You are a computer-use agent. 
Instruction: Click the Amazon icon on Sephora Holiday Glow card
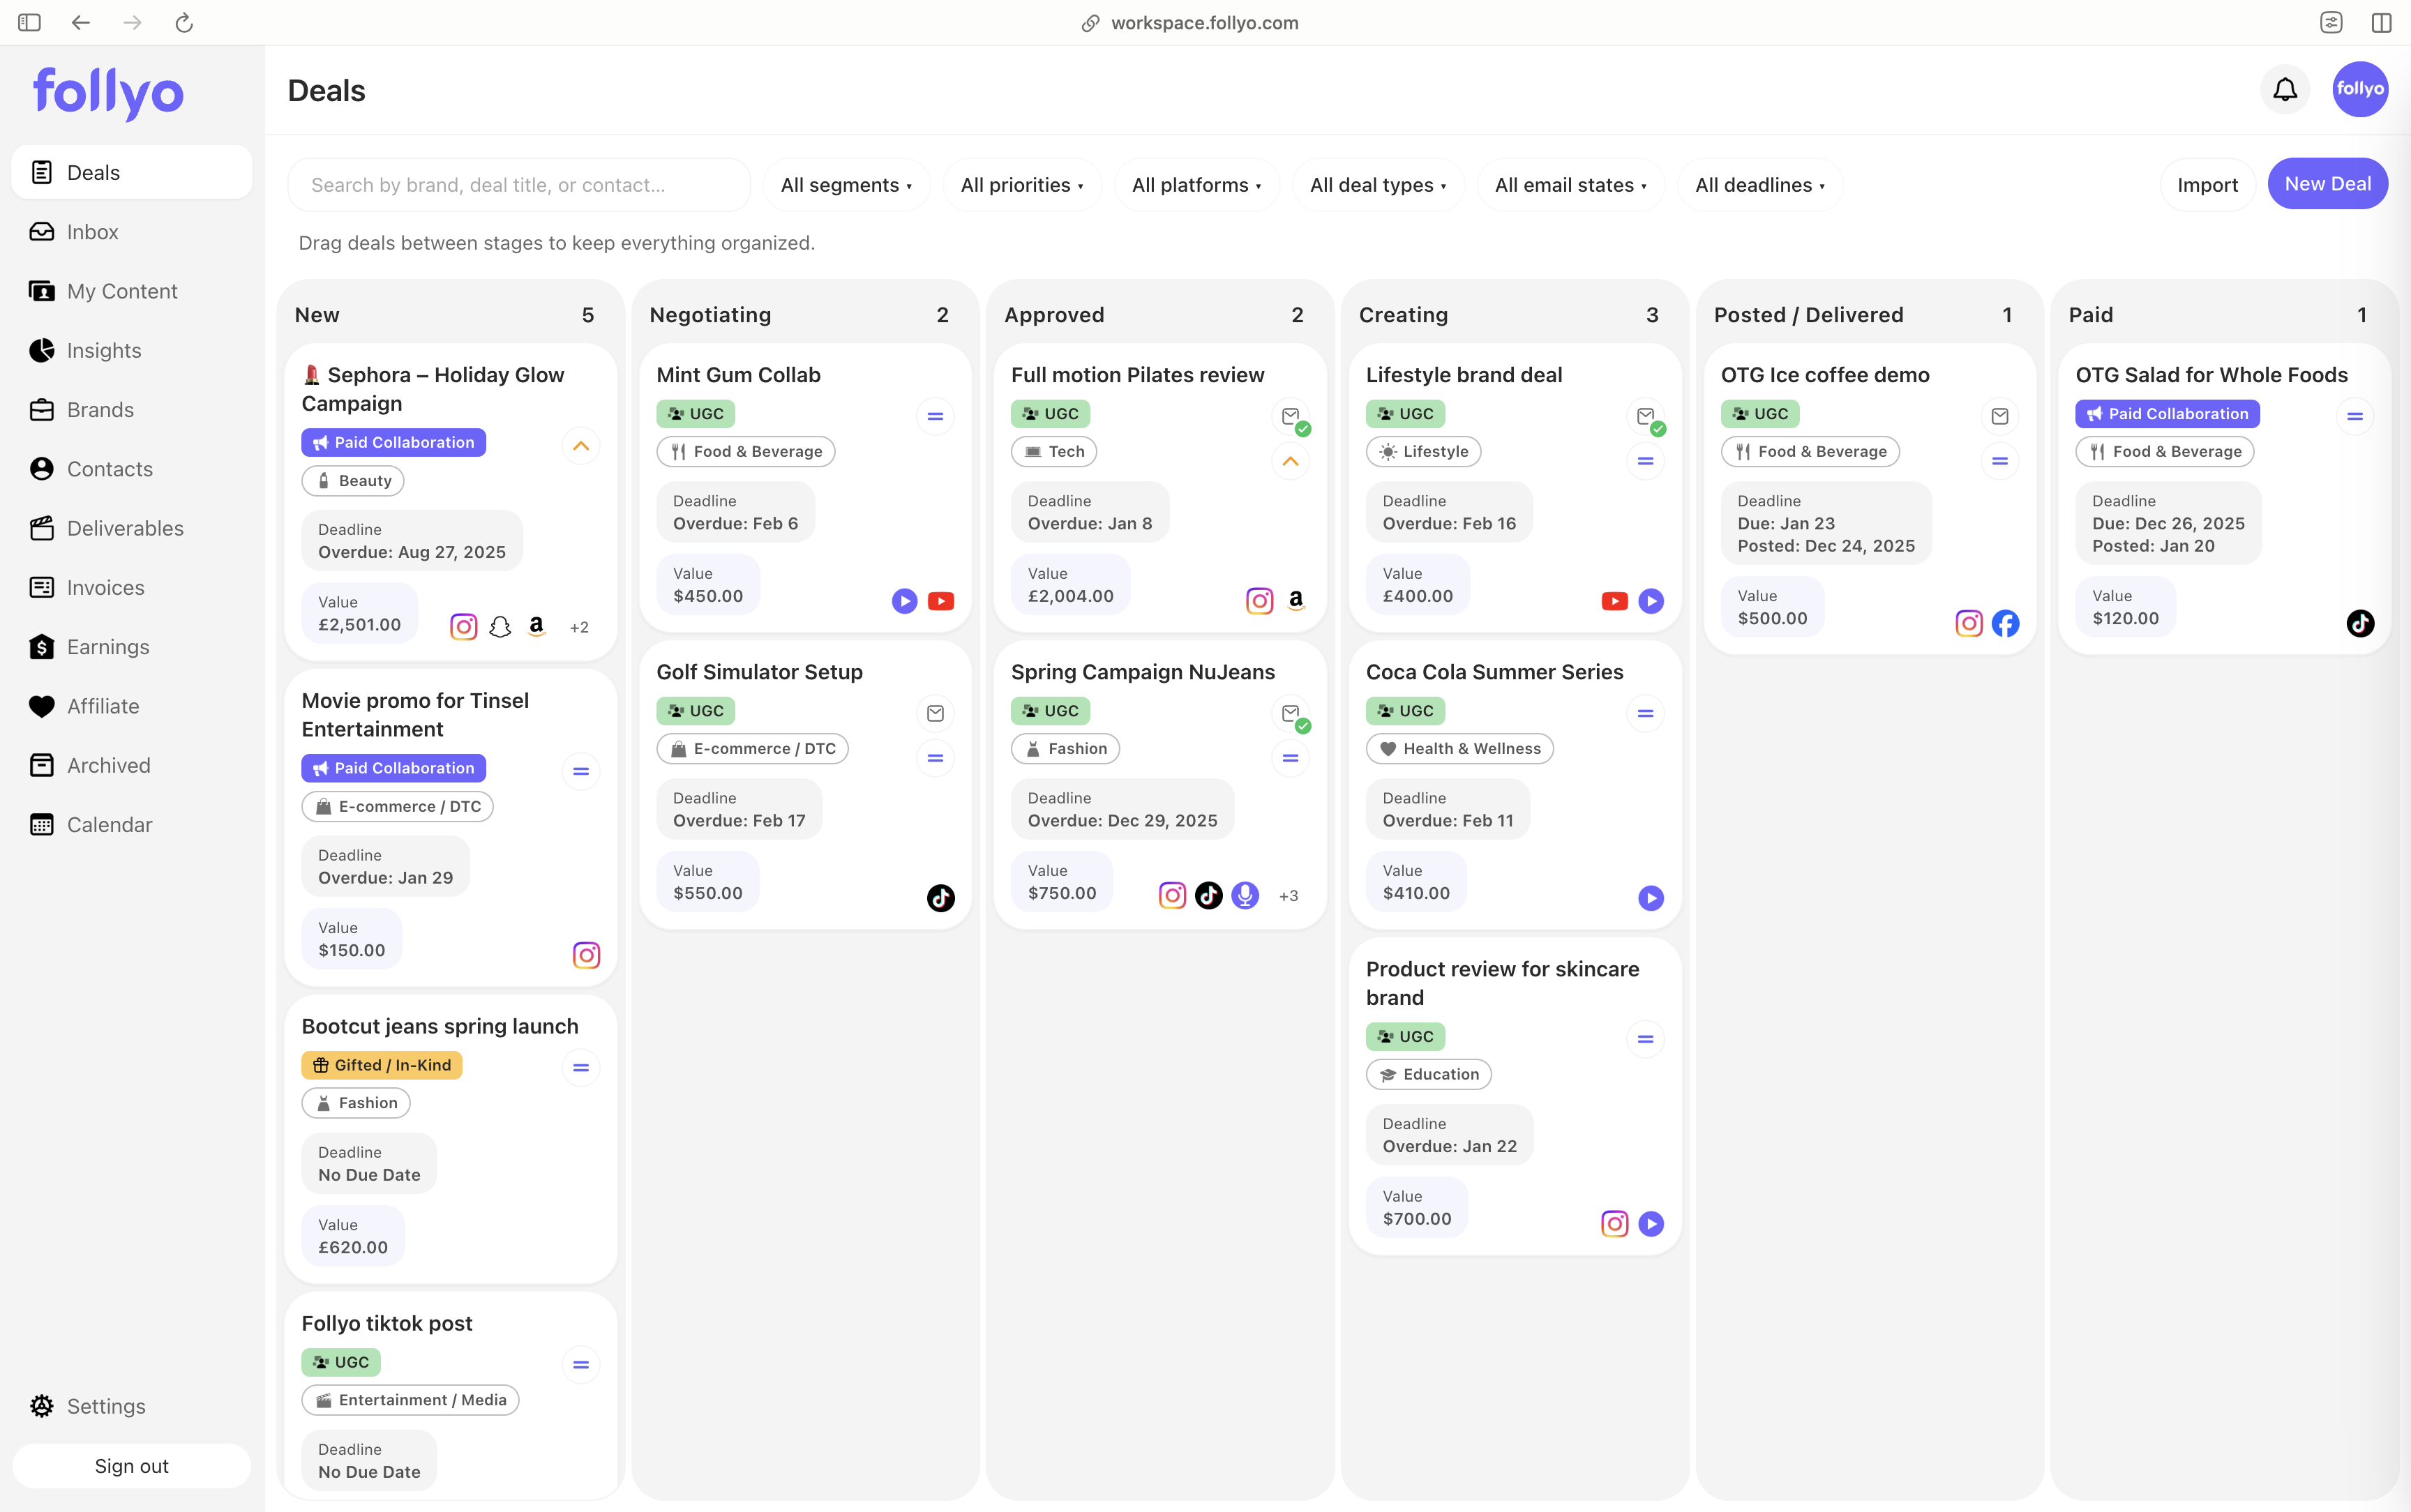[536, 626]
